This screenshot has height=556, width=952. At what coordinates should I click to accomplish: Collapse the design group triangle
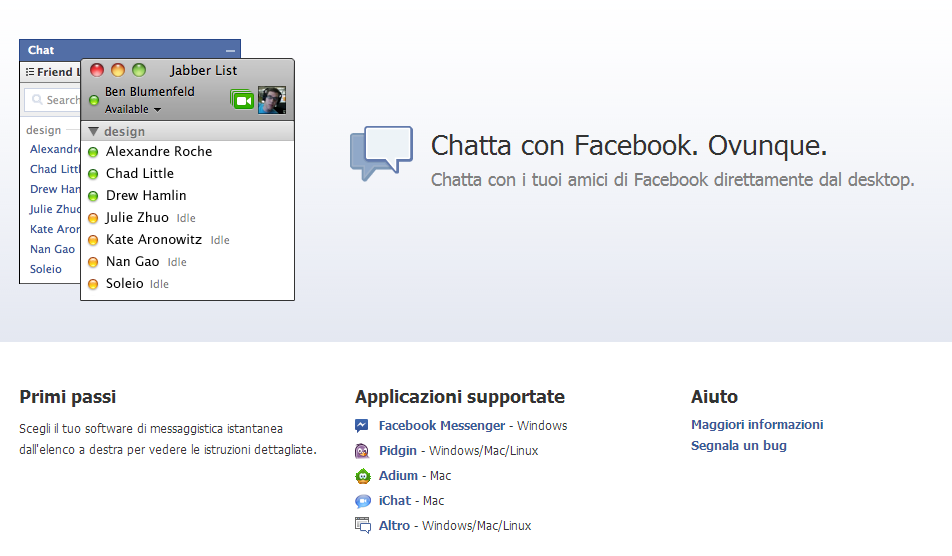point(94,131)
